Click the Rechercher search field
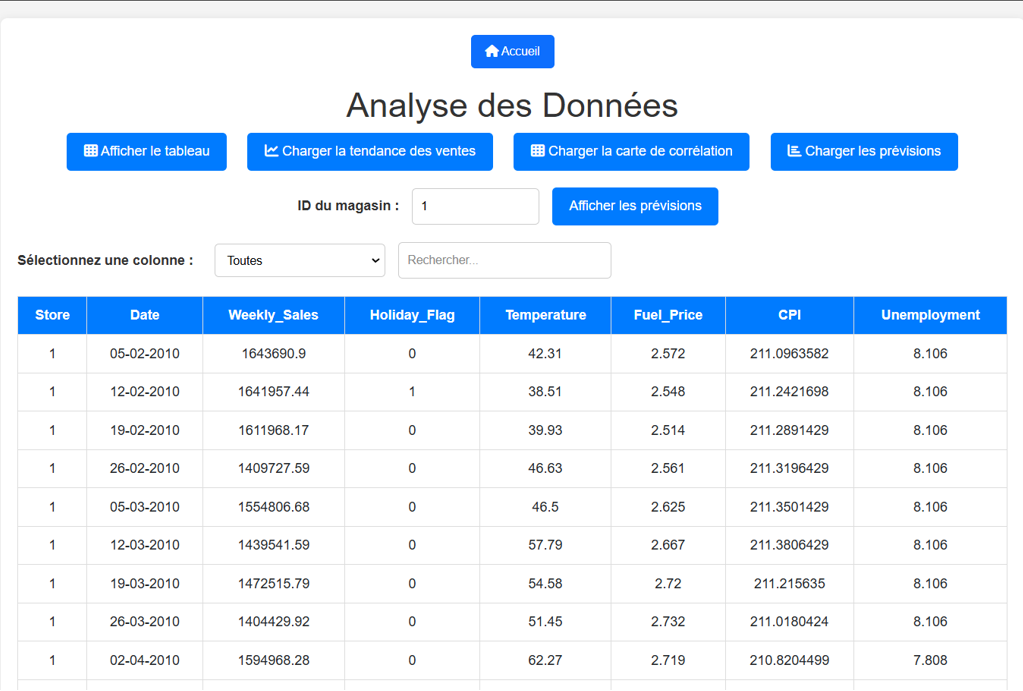 pos(504,260)
